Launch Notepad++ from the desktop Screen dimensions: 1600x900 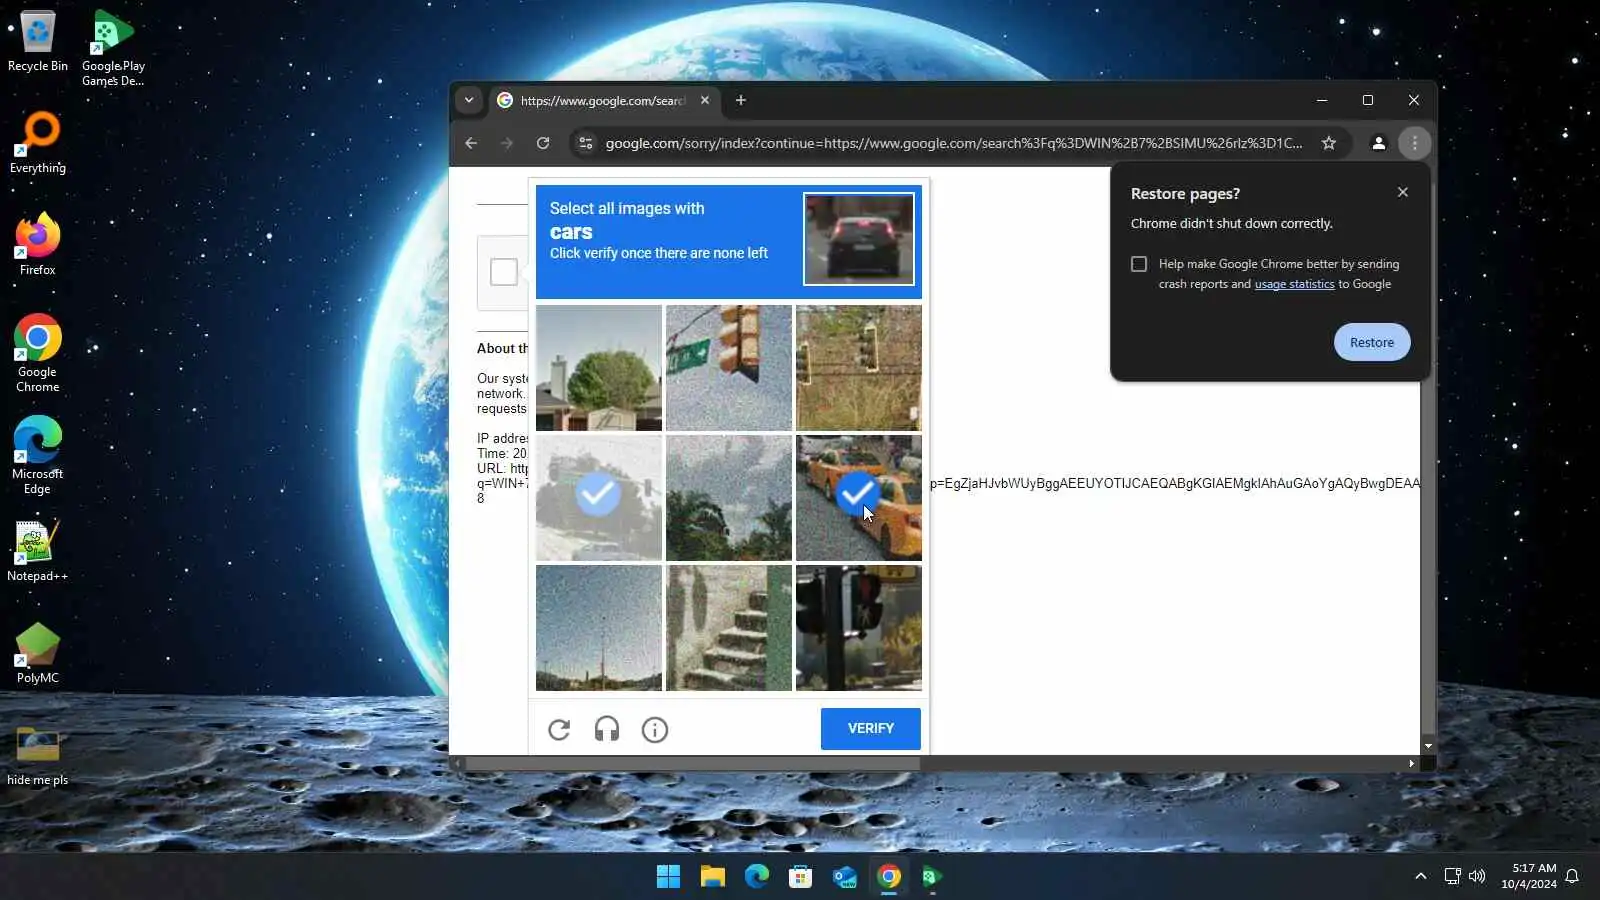pos(38,551)
